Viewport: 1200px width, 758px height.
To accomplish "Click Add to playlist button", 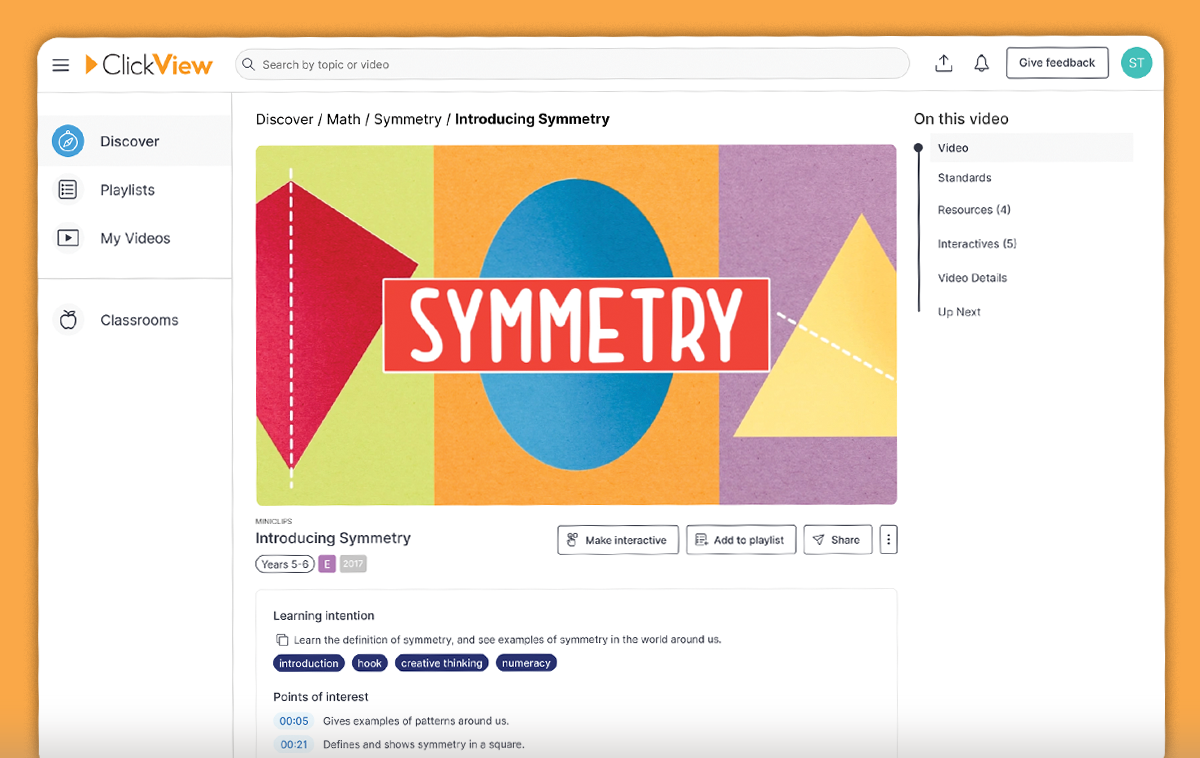I will click(740, 540).
